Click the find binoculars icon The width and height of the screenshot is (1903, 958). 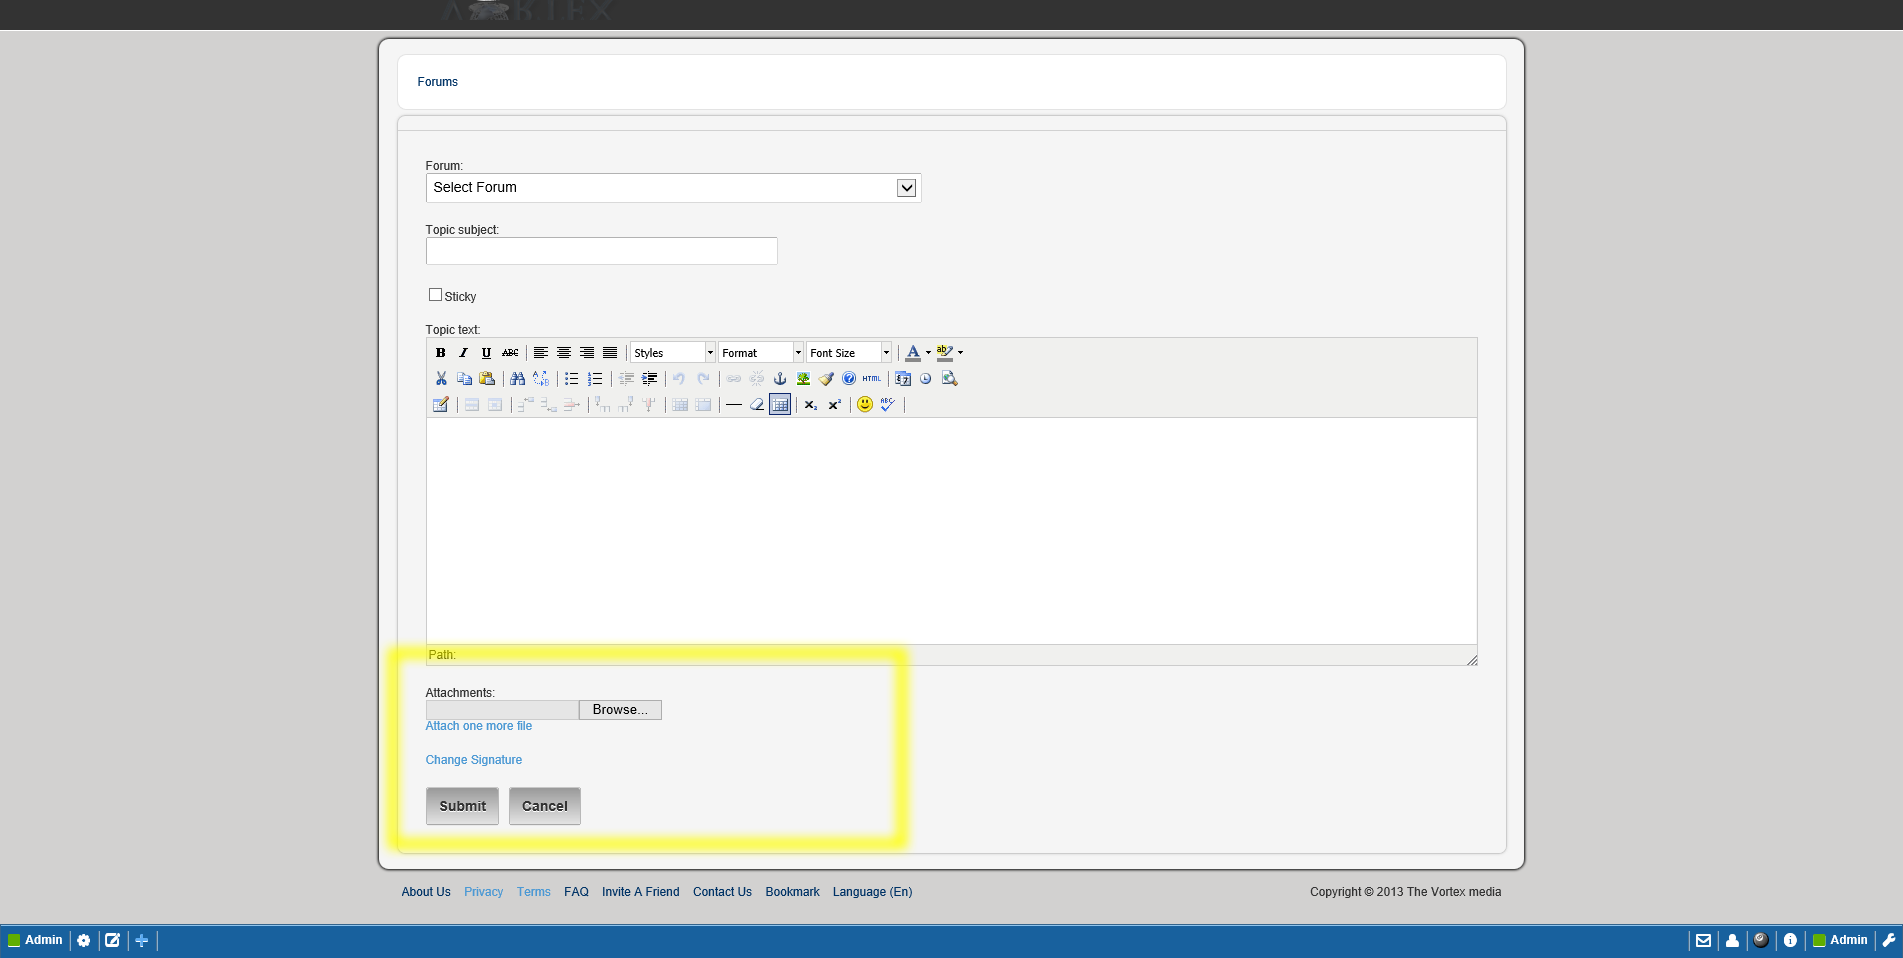(x=517, y=379)
